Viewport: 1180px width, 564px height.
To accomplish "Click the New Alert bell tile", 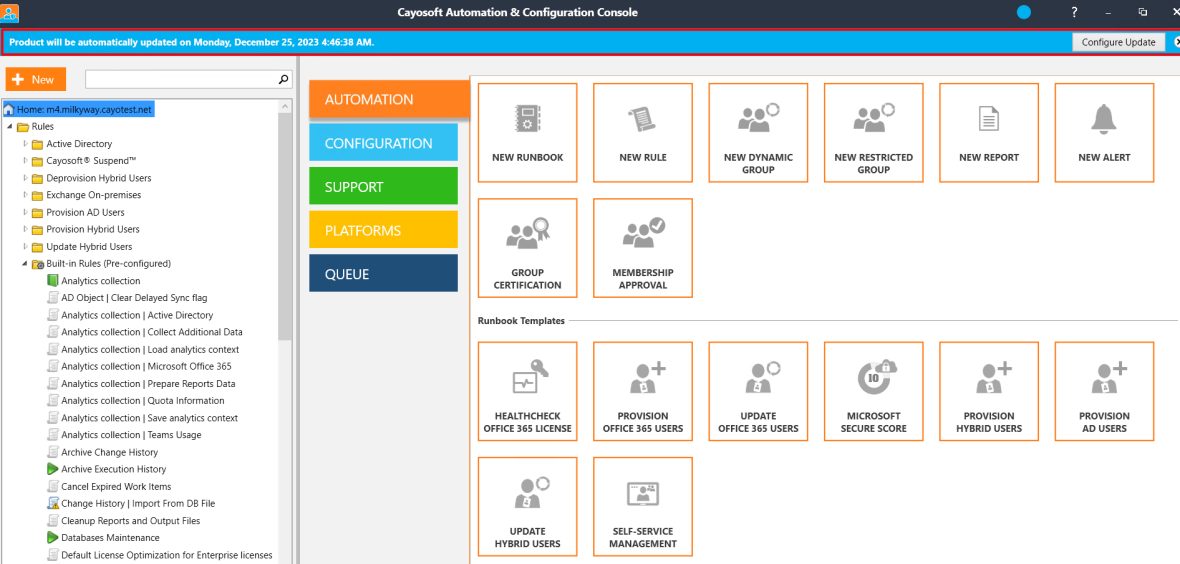I will (x=1104, y=133).
